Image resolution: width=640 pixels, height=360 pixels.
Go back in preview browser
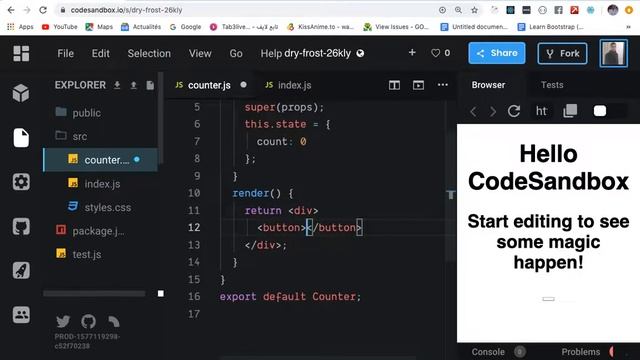tap(473, 111)
